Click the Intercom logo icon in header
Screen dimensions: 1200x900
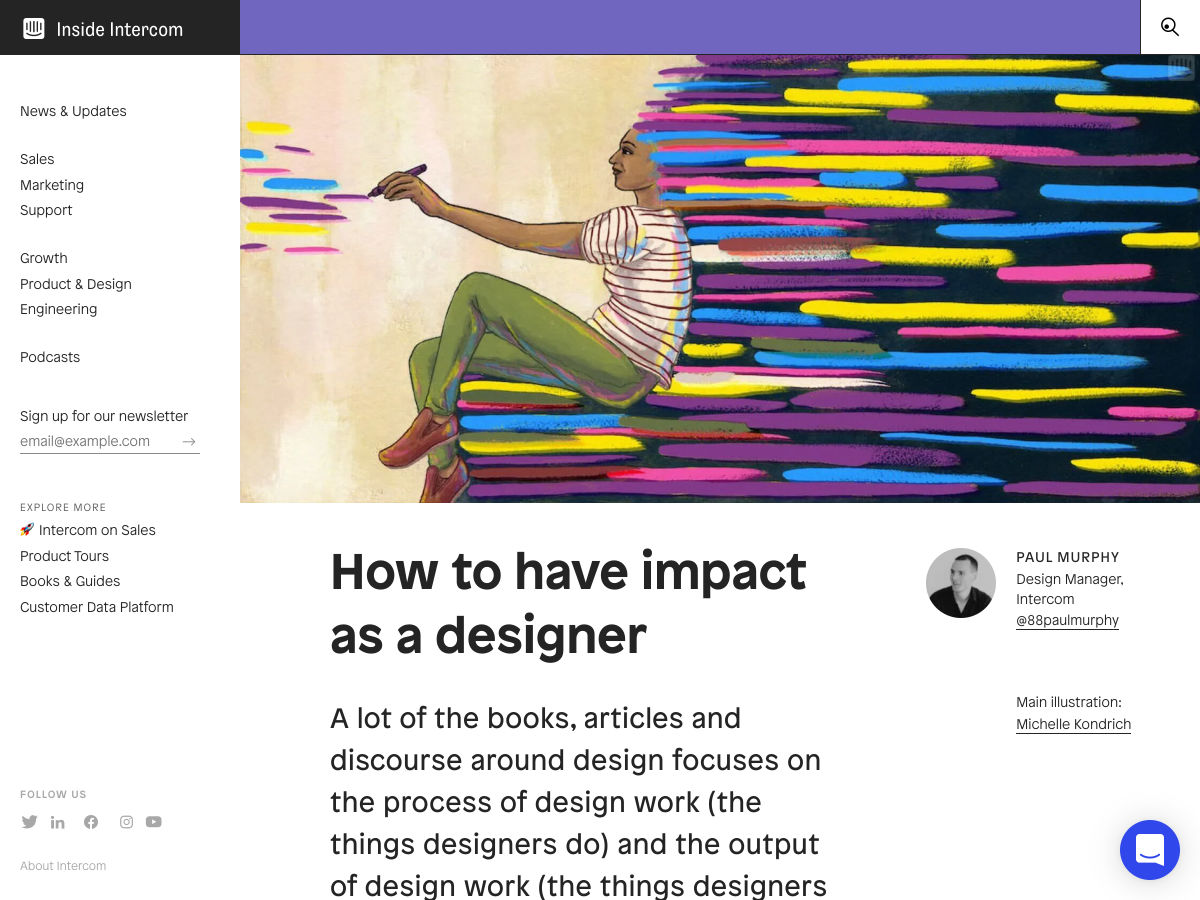coord(34,29)
